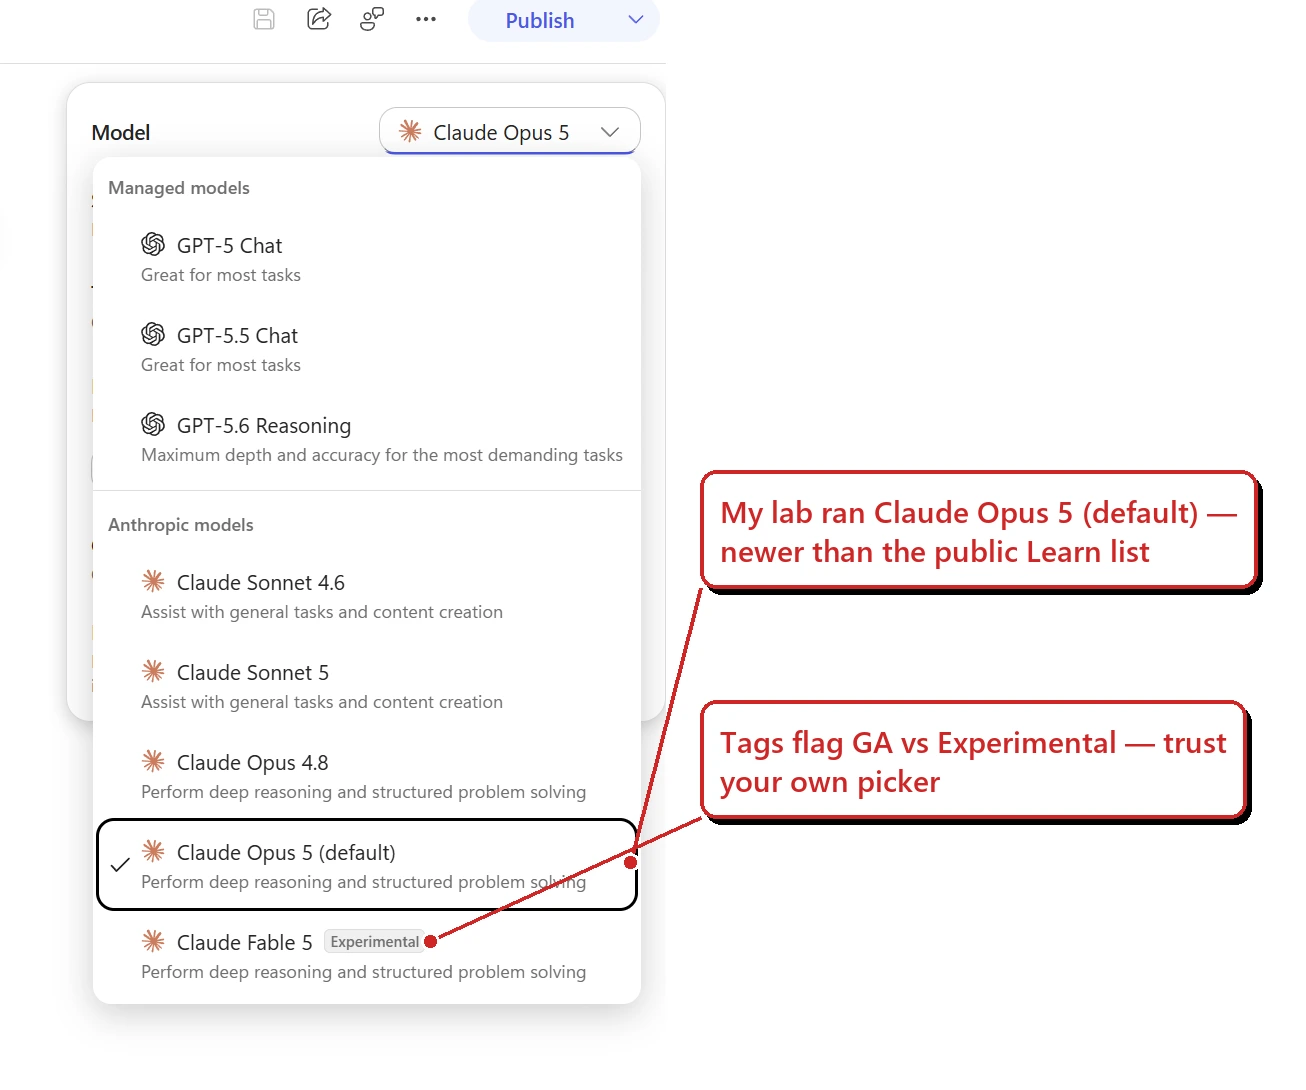This screenshot has width=1306, height=1090.
Task: Select Claude Sonnet 4.6 model
Action: point(367,596)
